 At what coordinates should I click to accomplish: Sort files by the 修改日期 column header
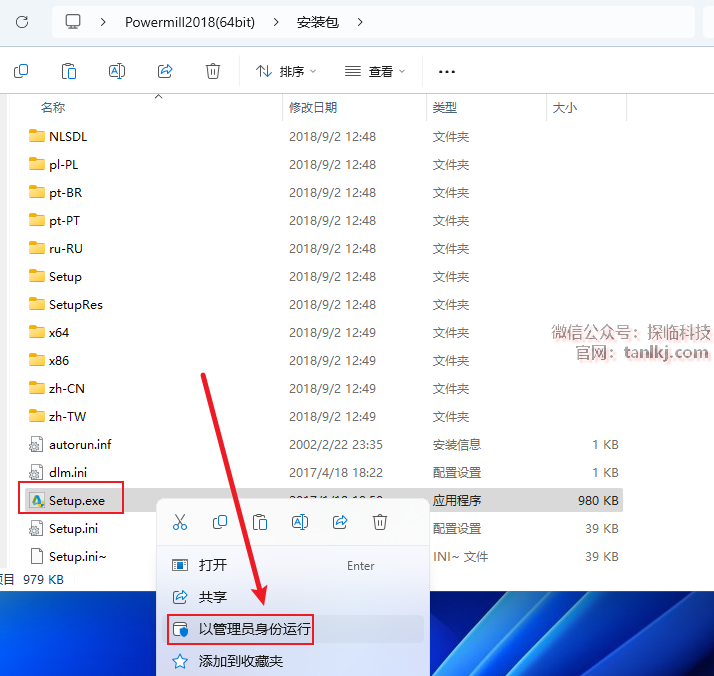pyautogui.click(x=313, y=107)
